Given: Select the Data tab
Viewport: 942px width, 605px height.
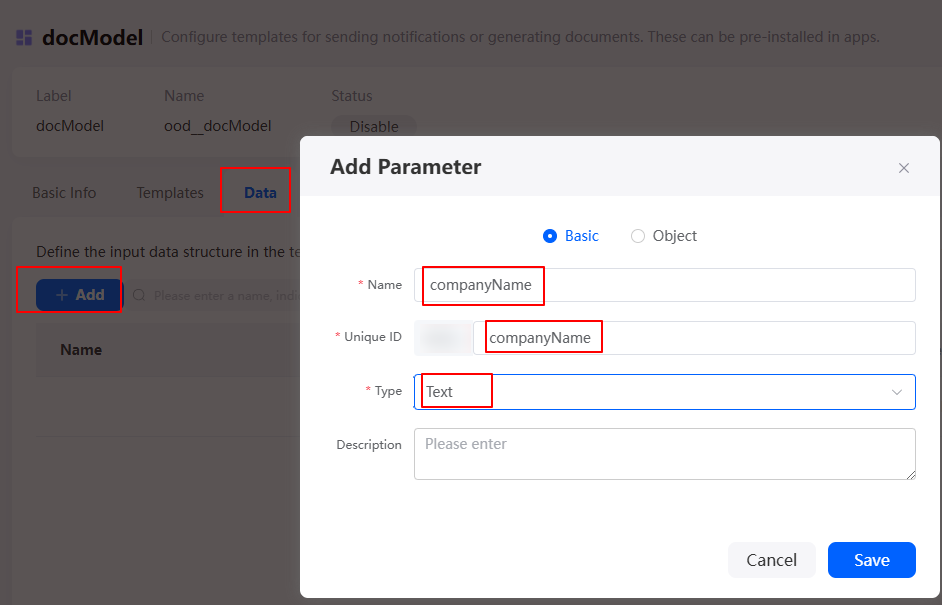Looking at the screenshot, I should [260, 193].
